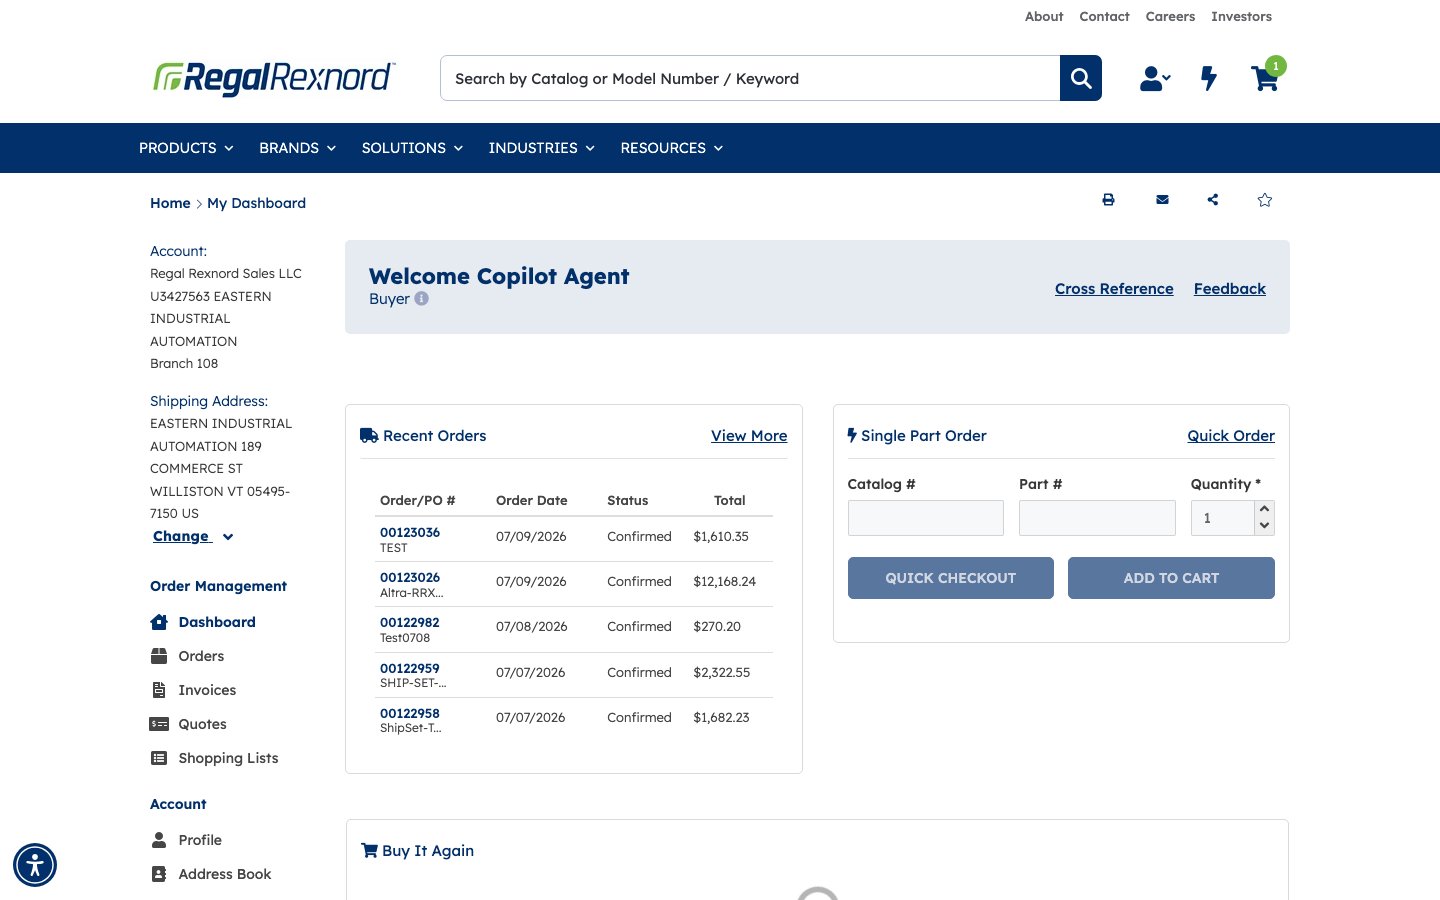The image size is (1440, 900).
Task: Select Shopping Lists in sidebar
Action: 228,758
